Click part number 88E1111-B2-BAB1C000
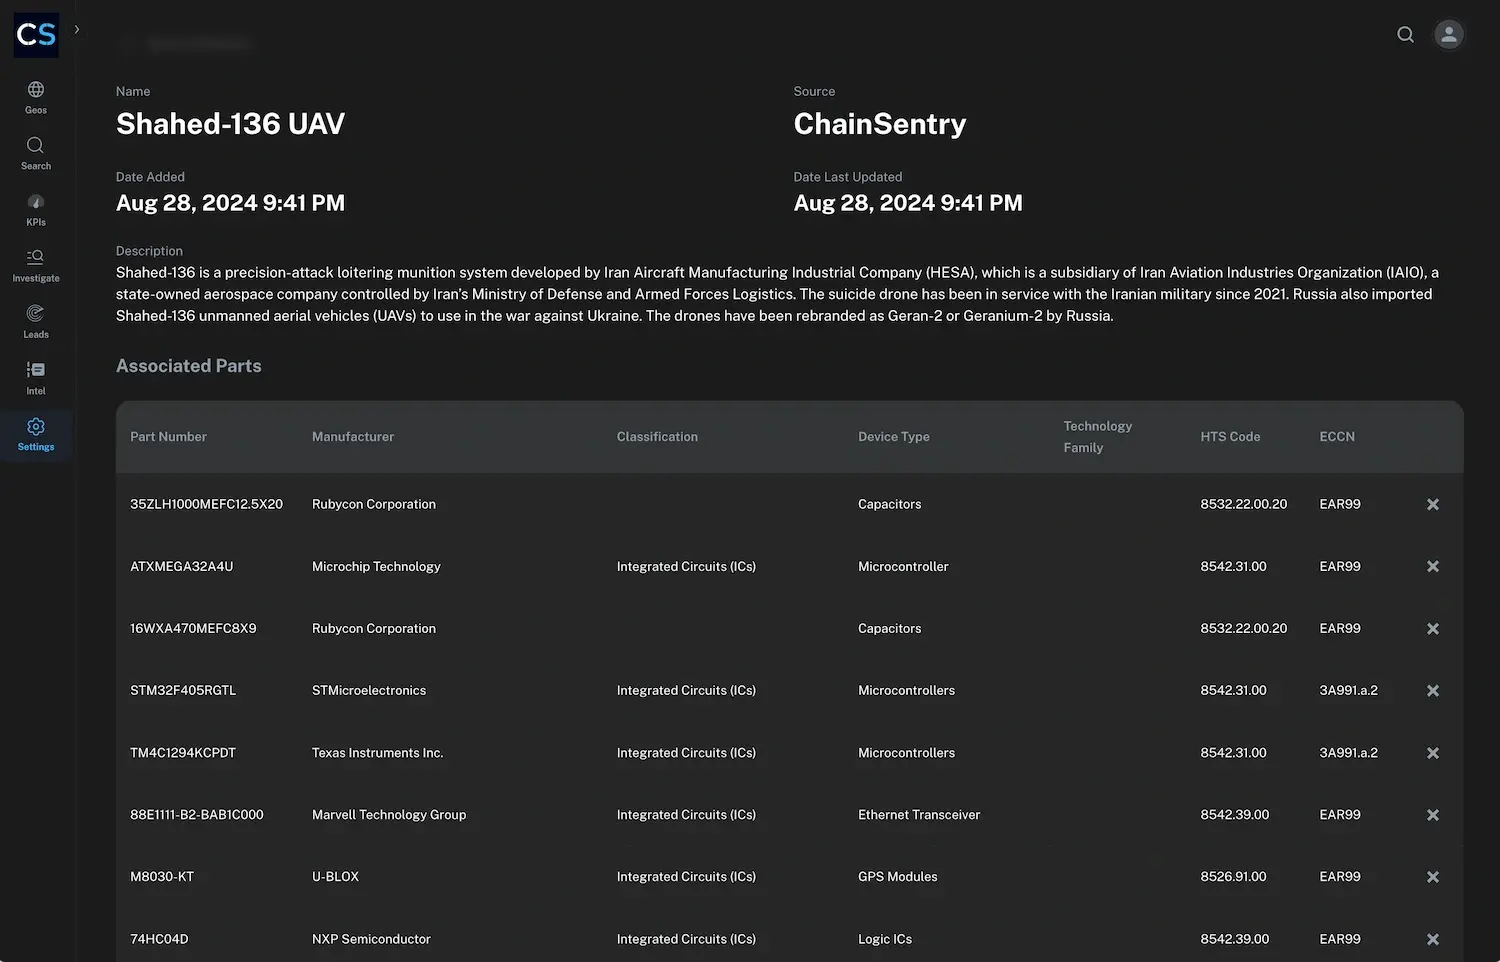Image resolution: width=1500 pixels, height=962 pixels. point(197,814)
